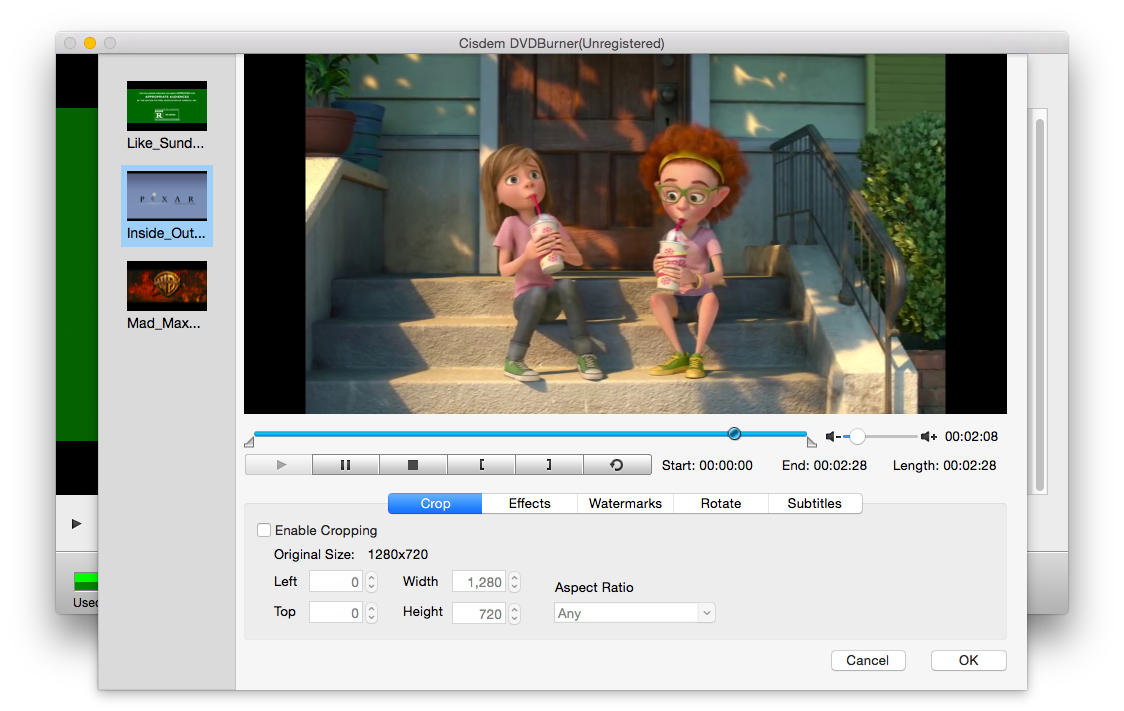The height and width of the screenshot is (711, 1124).
Task: Click the video preview area
Action: click(625, 234)
